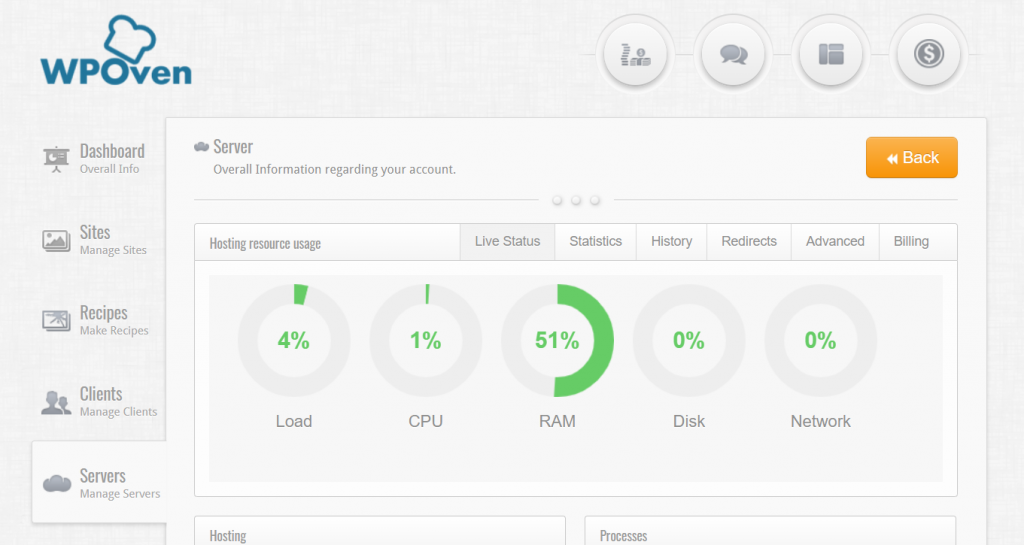The height and width of the screenshot is (545, 1024).
Task: Click the CPU label text
Action: (x=426, y=422)
